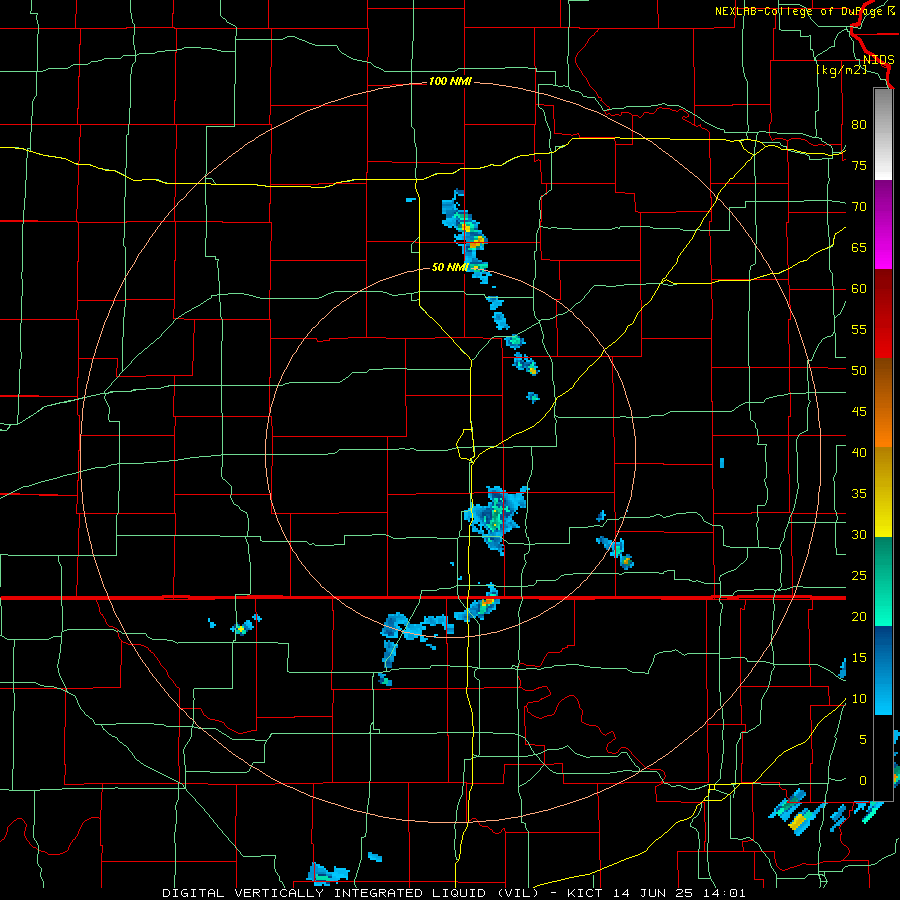Select the dark green segment of the color bar
900x900 pixels.
[x=883, y=557]
